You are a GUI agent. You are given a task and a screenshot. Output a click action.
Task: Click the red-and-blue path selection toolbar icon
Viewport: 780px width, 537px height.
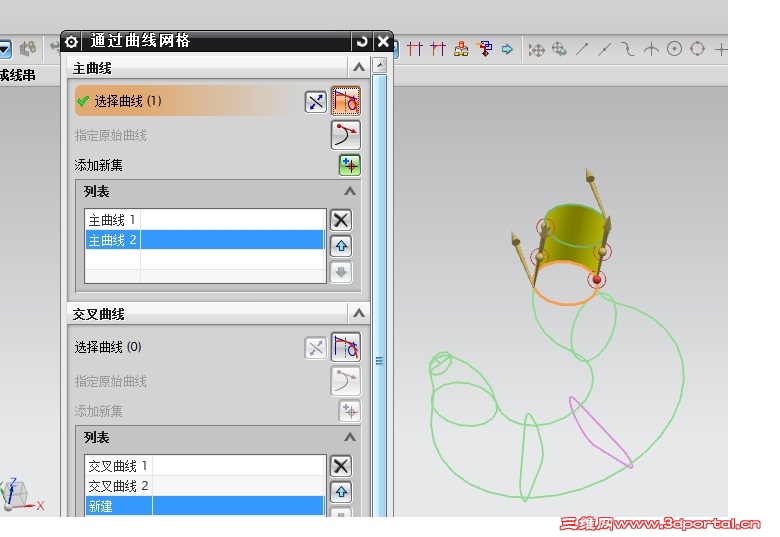[x=484, y=49]
